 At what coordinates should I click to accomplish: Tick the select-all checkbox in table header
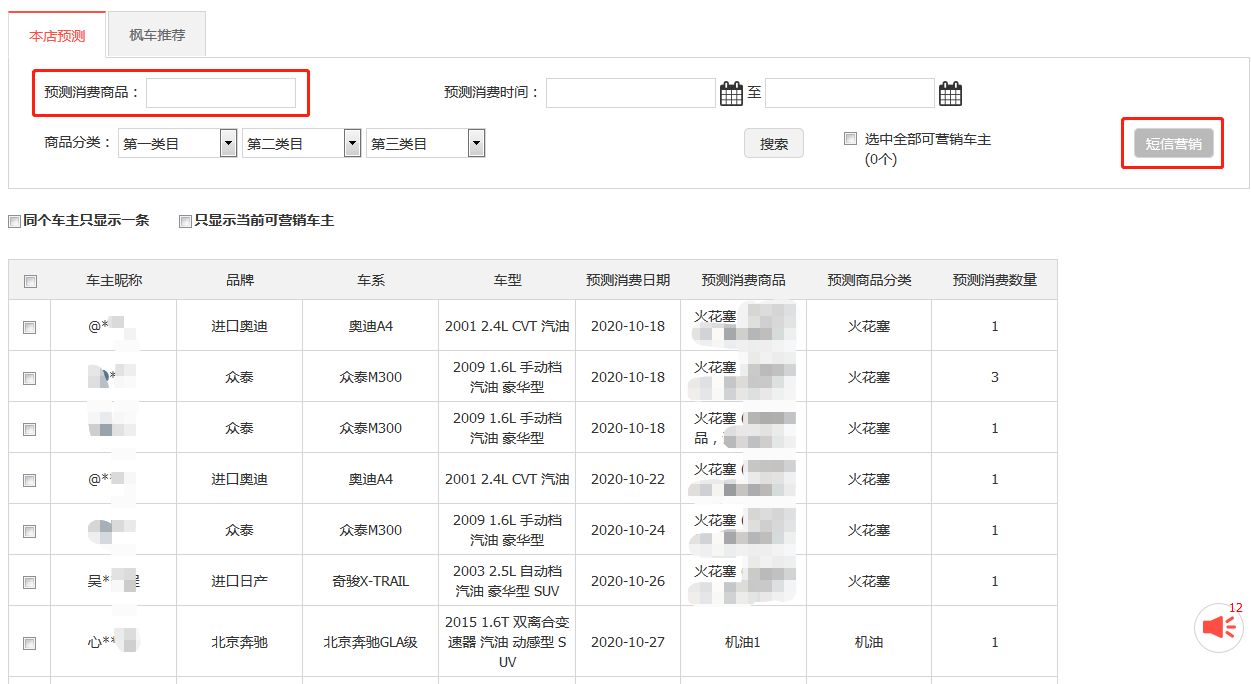pyautogui.click(x=30, y=281)
